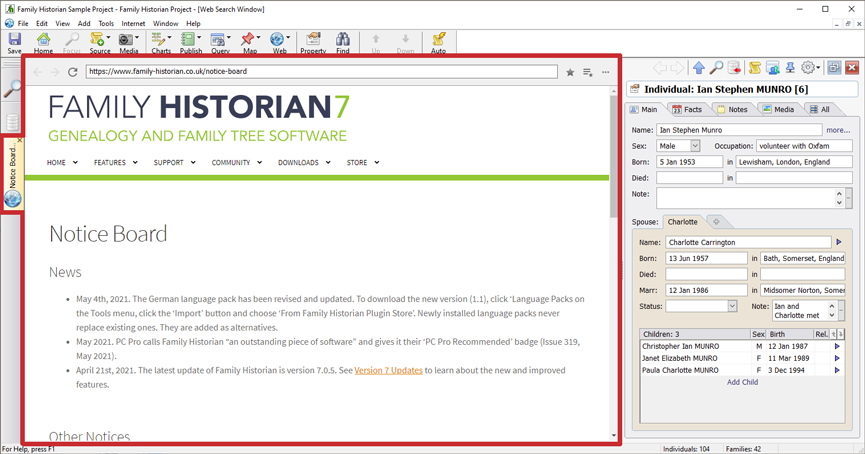Click the URL address field
This screenshot has height=454, width=865.
pos(321,72)
